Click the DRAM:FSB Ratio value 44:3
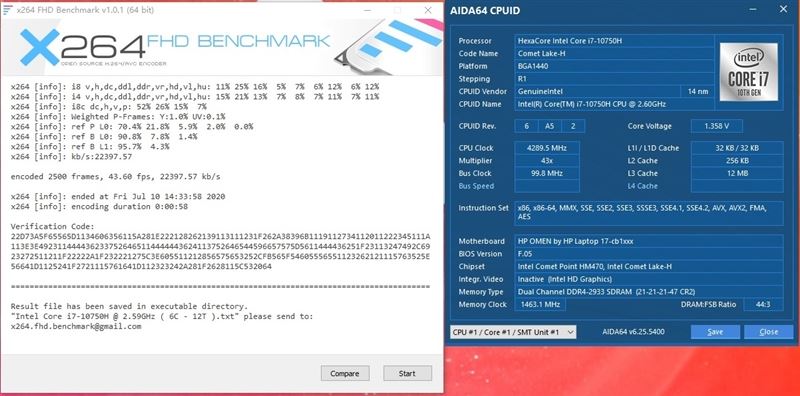Image resolution: width=800 pixels, height=396 pixels. pyautogui.click(x=763, y=305)
